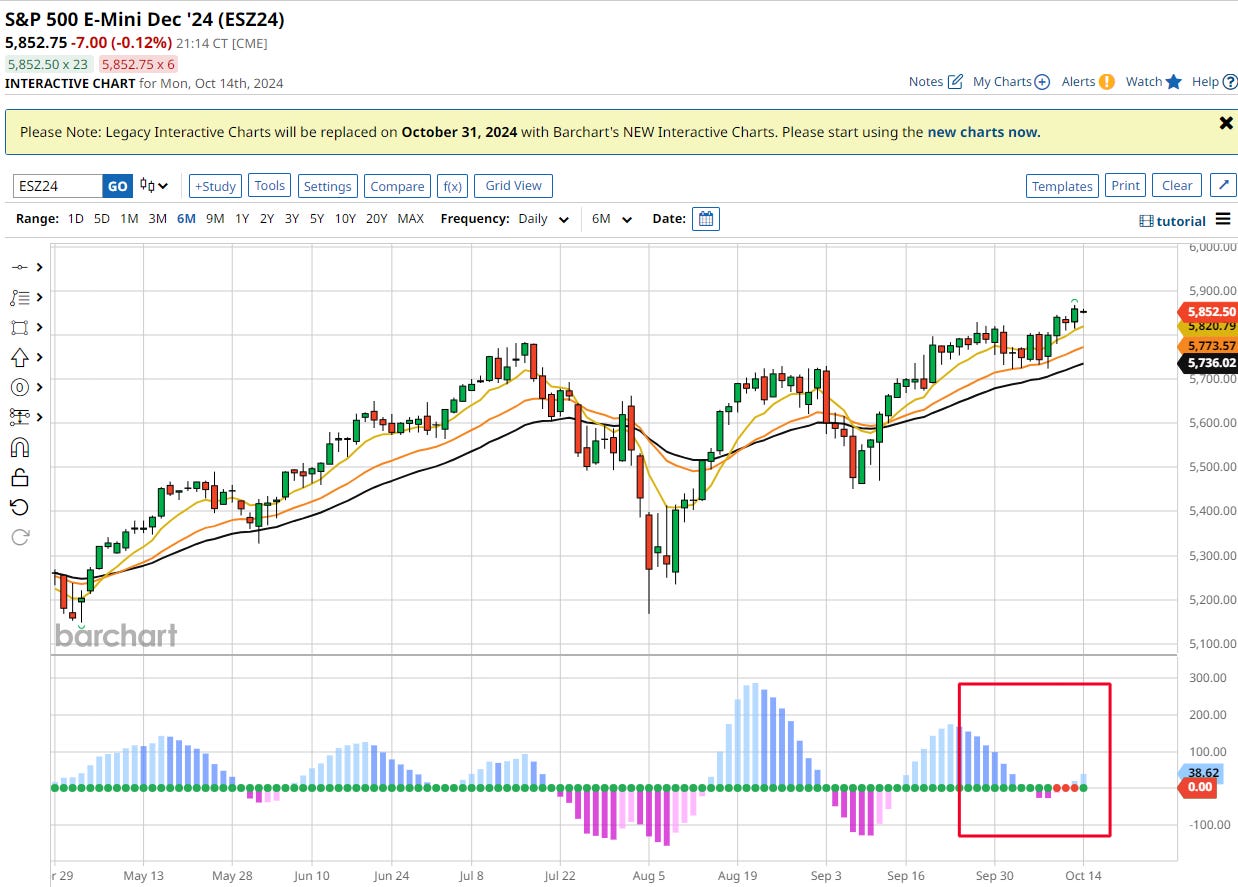The height and width of the screenshot is (887, 1238).
Task: Click the symbol input field ESZ24
Action: (x=58, y=186)
